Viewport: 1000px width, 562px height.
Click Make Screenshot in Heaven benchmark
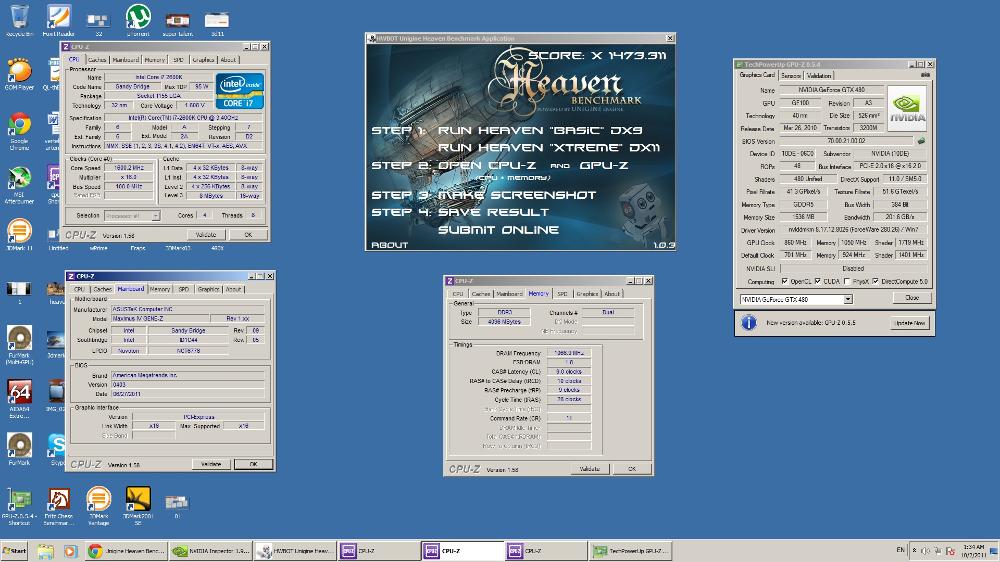click(517, 195)
